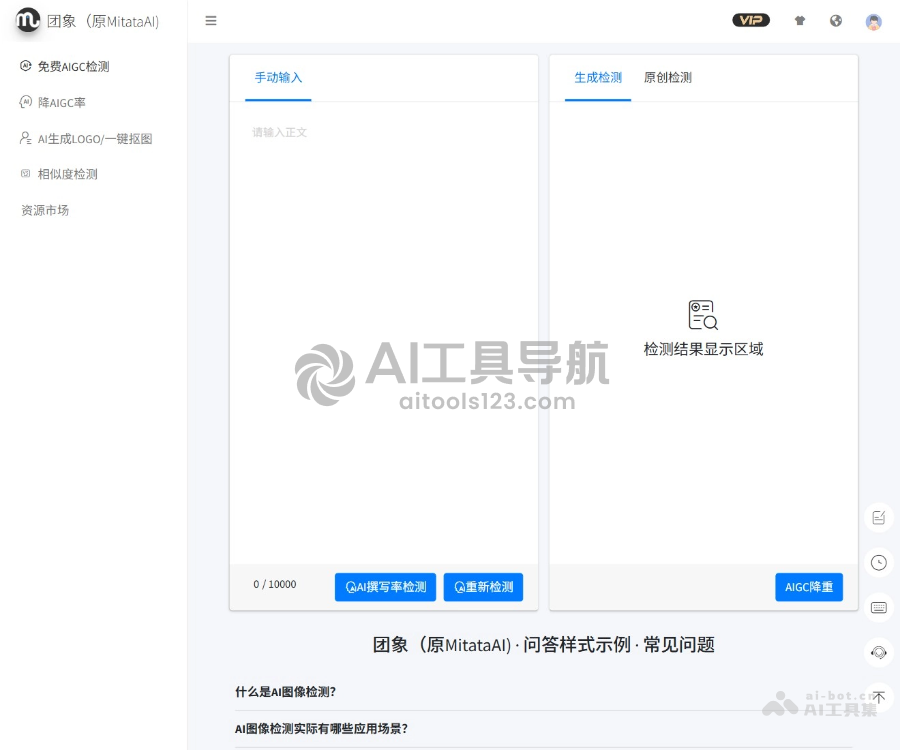Screen dimensions: 900x750
Task: Open 降AIGC率 in the sidebar
Action: [x=53, y=103]
